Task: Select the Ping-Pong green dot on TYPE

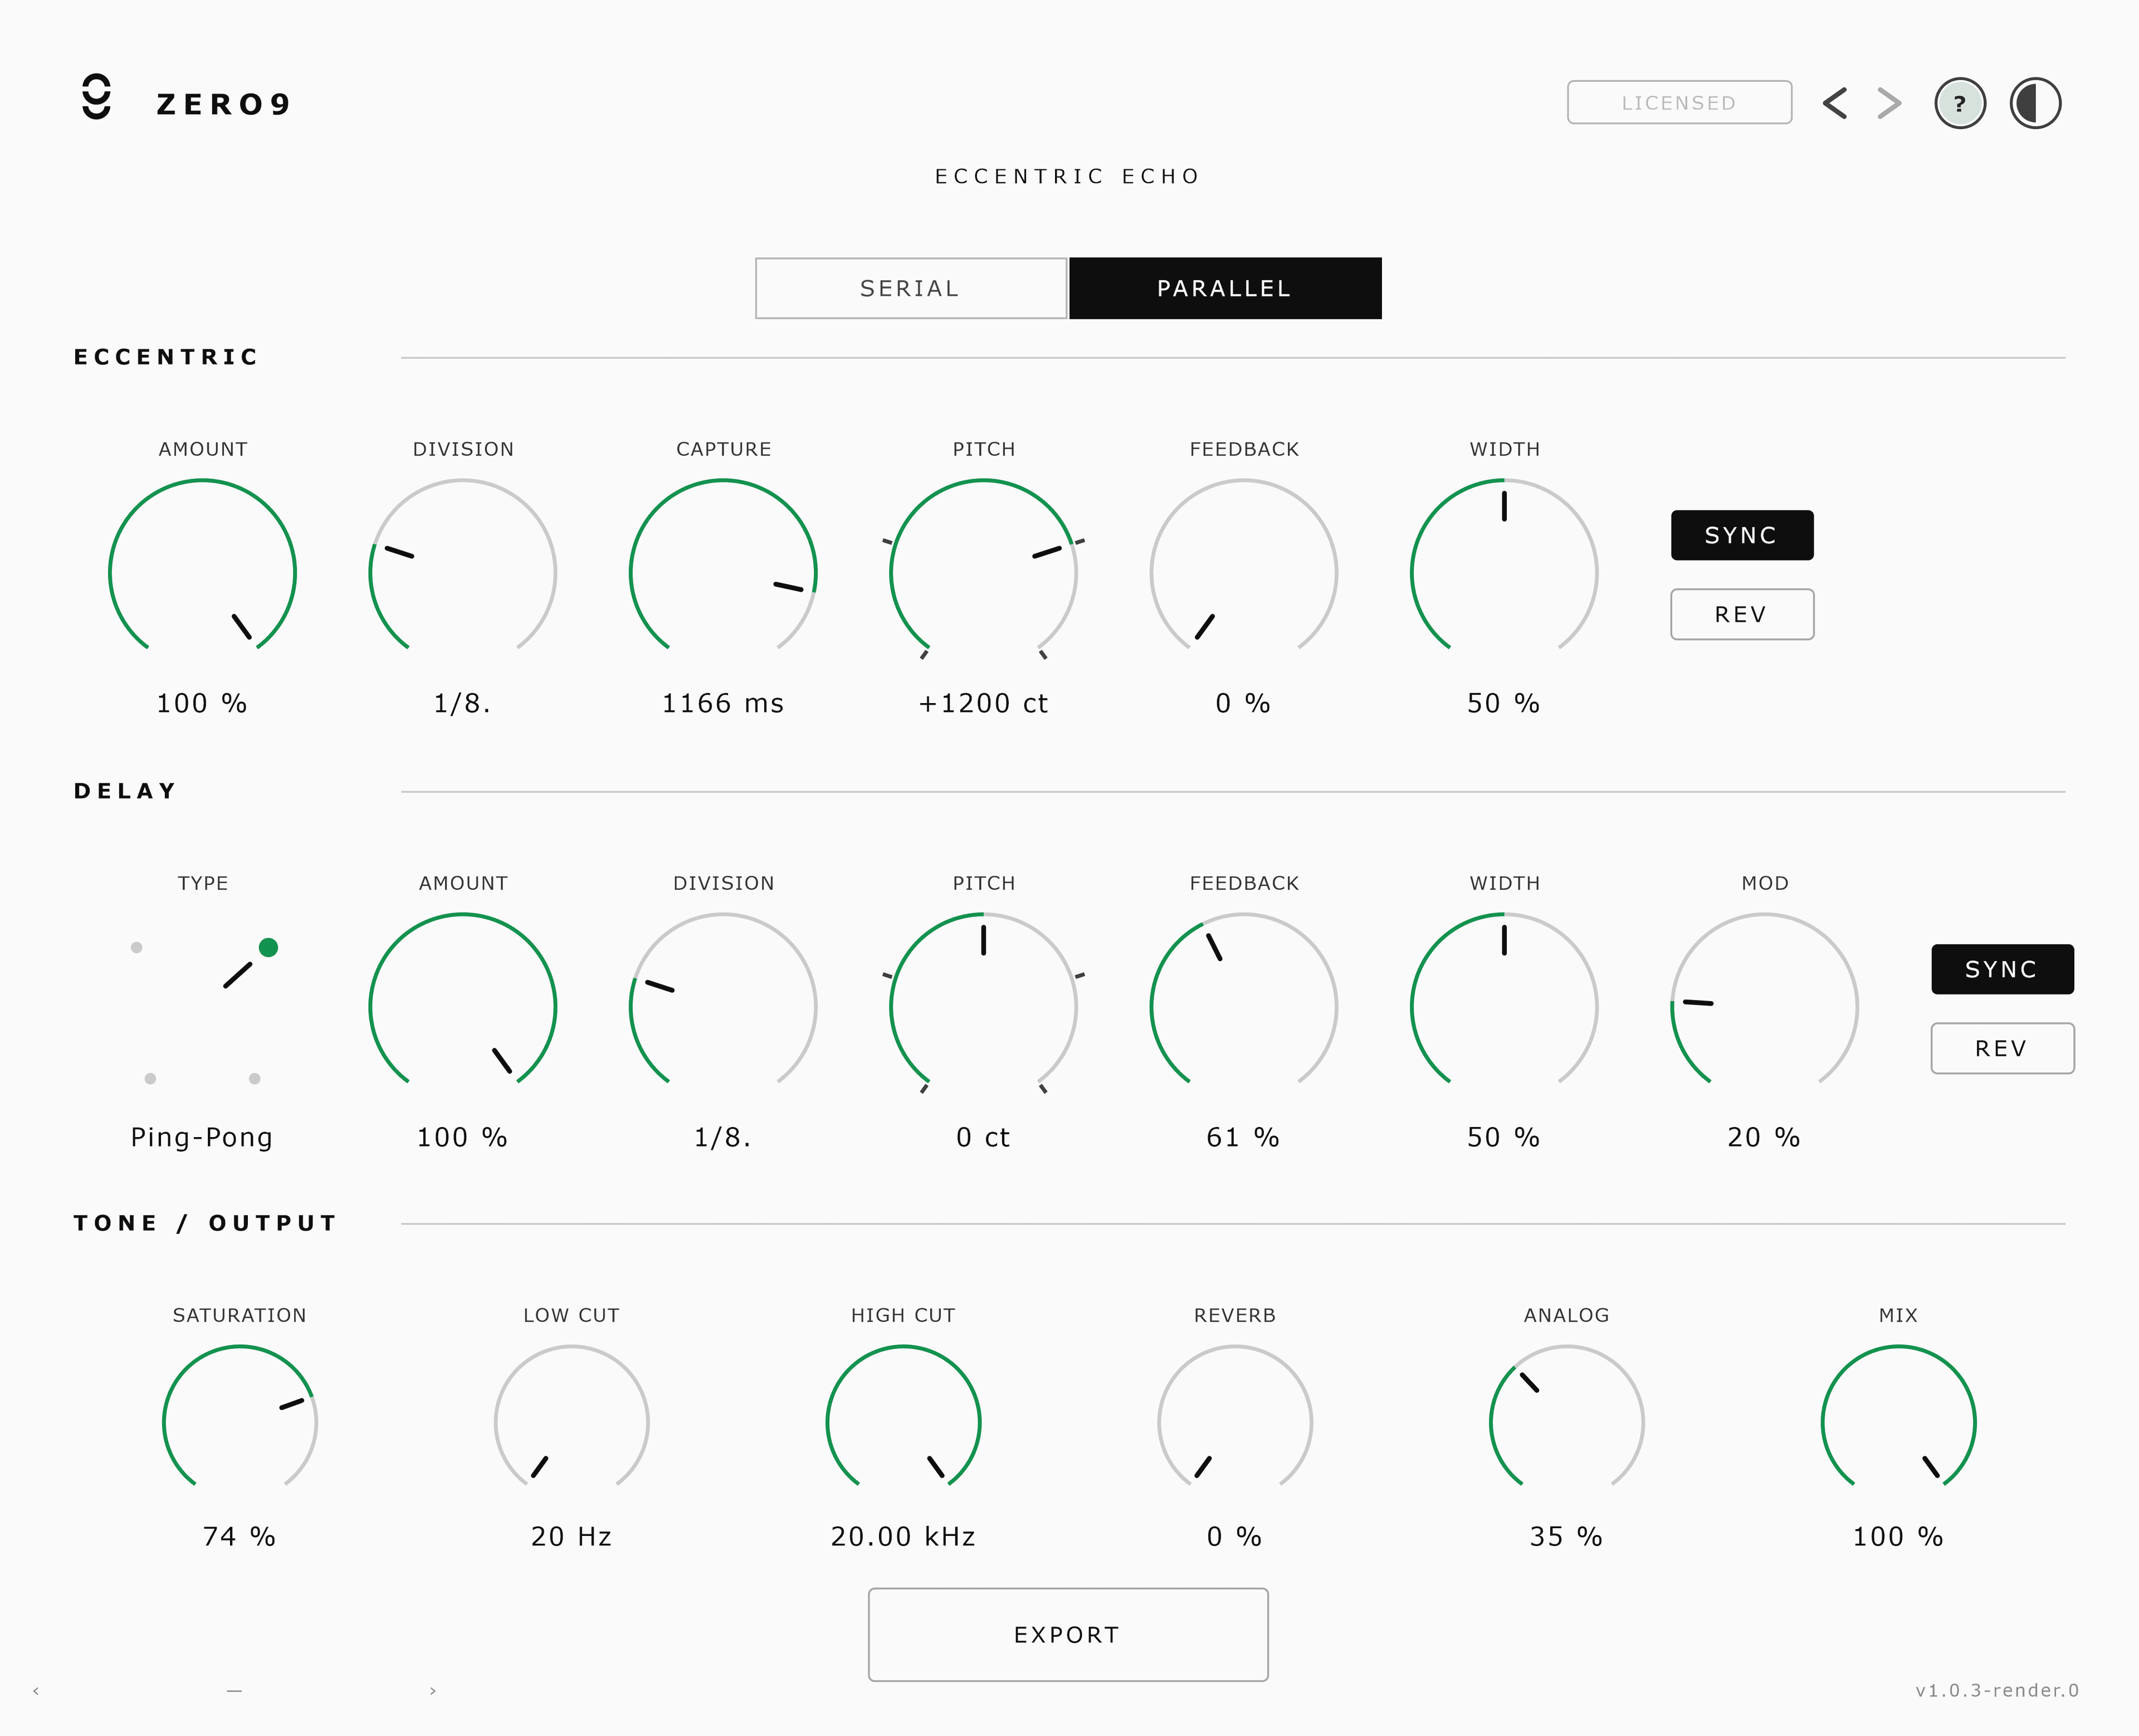Action: [x=268, y=947]
